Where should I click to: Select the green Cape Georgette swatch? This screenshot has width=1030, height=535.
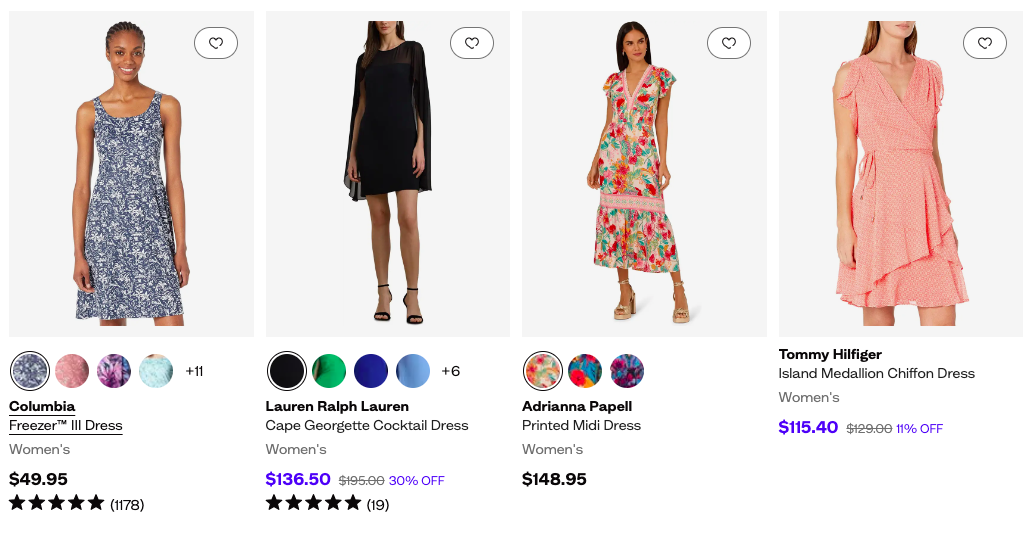pyautogui.click(x=329, y=371)
